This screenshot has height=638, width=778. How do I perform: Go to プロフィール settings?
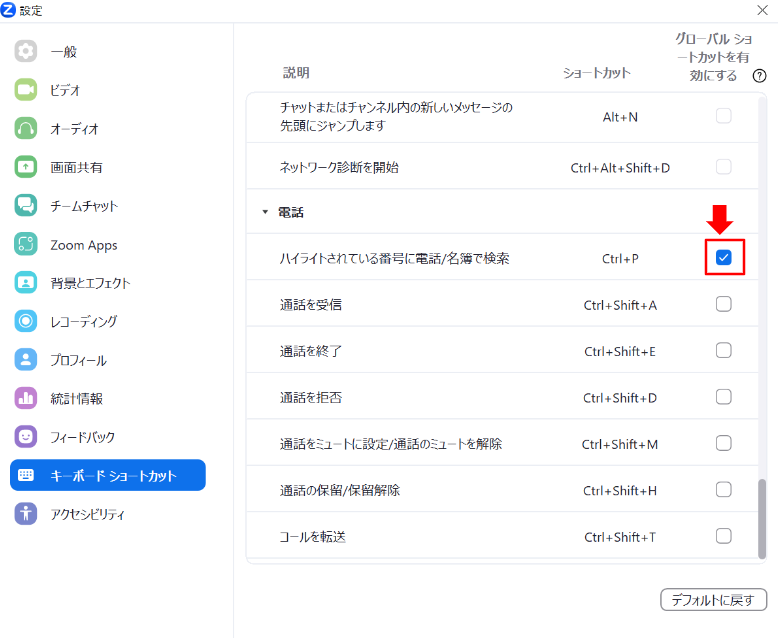108,360
